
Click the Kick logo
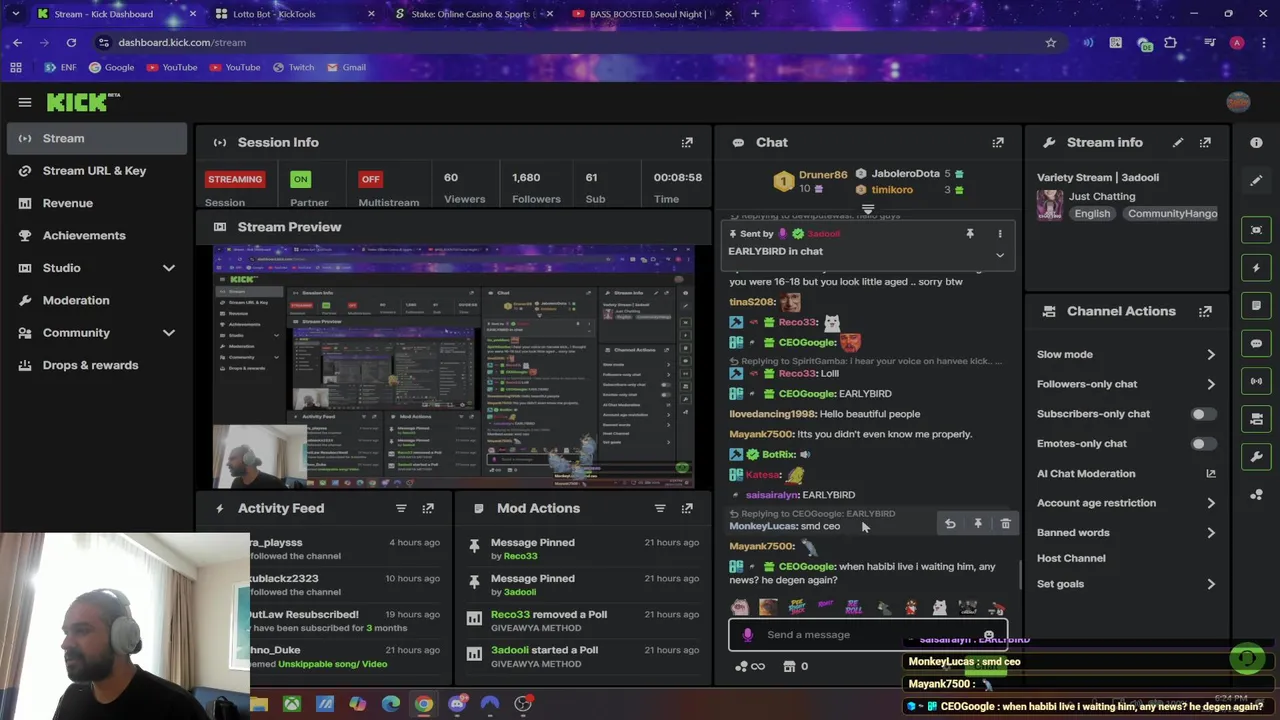pyautogui.click(x=83, y=102)
